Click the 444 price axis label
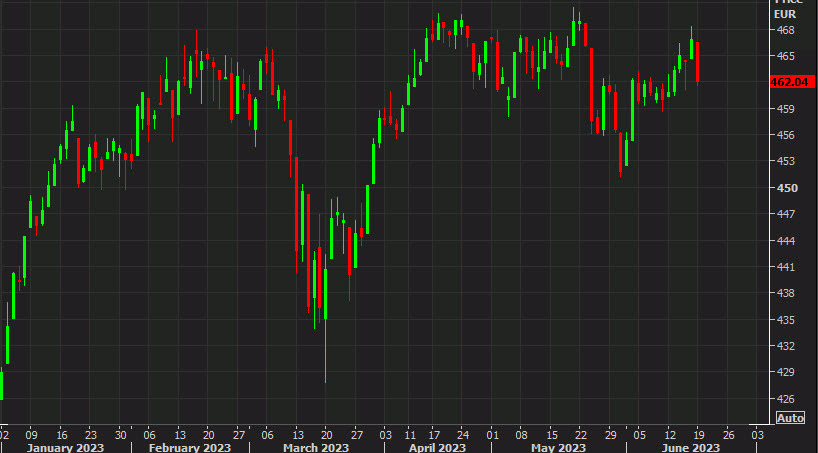This screenshot has width=818, height=453. [784, 241]
